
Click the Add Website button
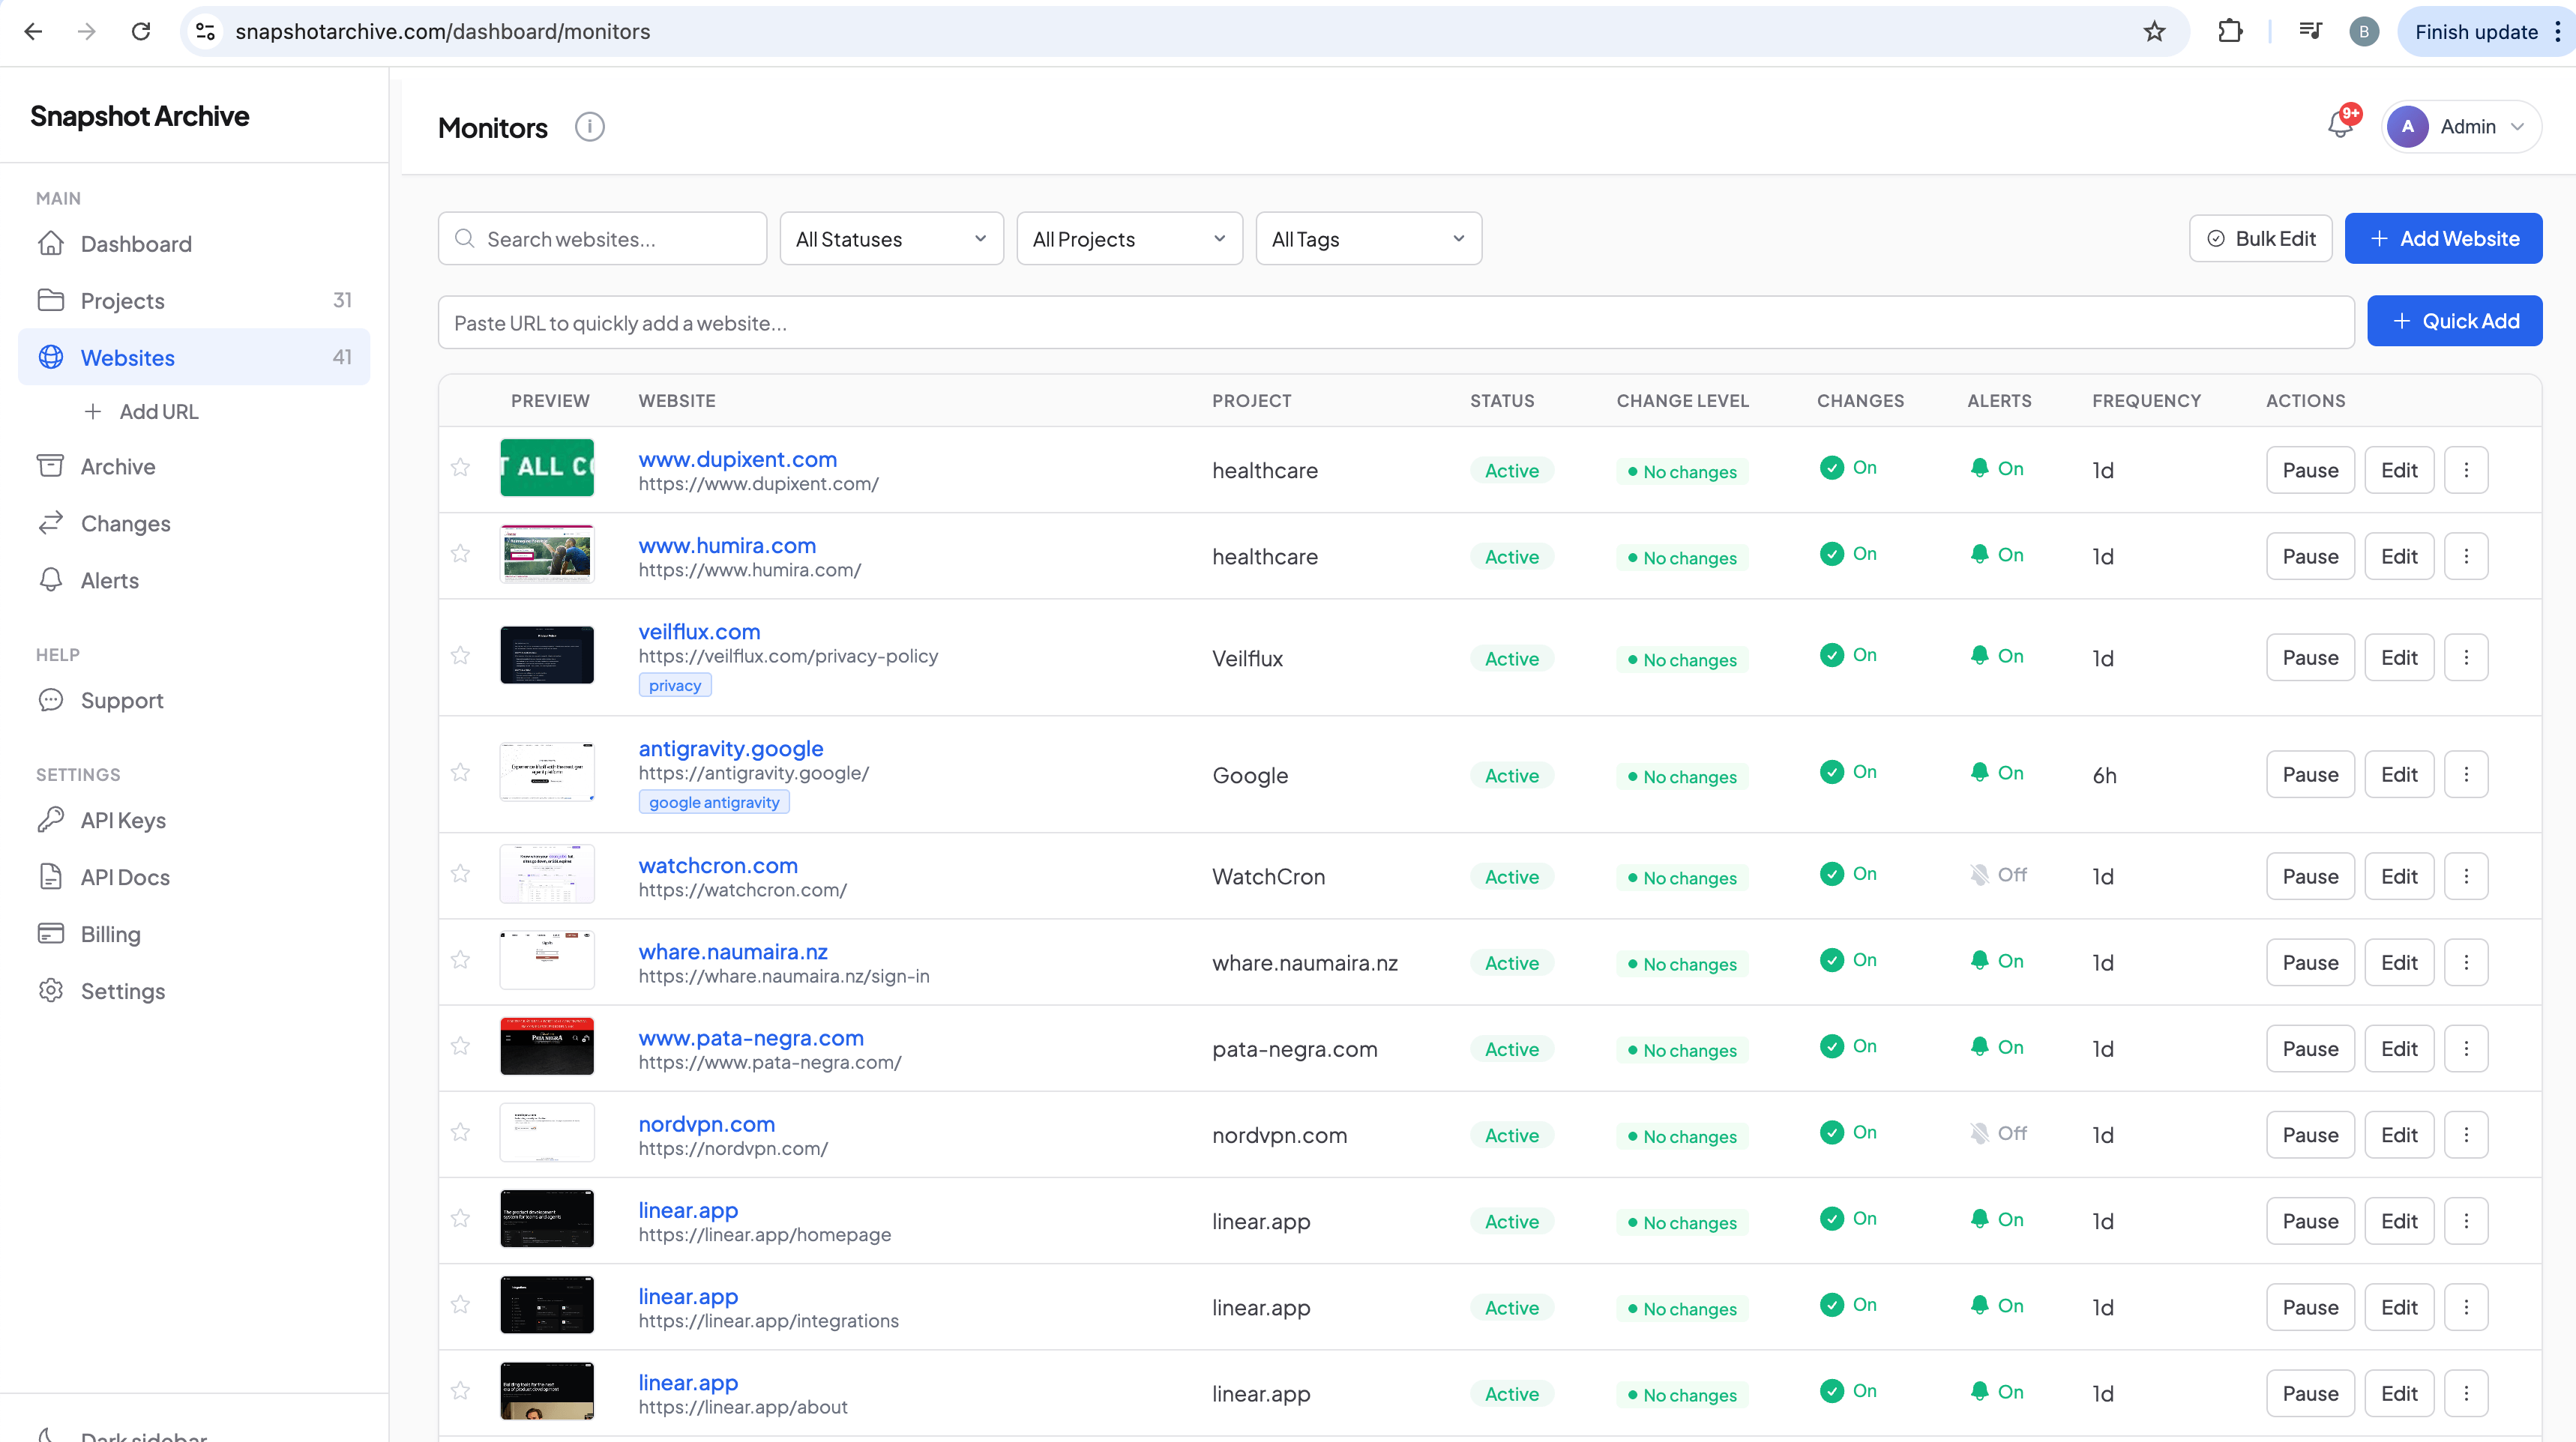coord(2443,239)
